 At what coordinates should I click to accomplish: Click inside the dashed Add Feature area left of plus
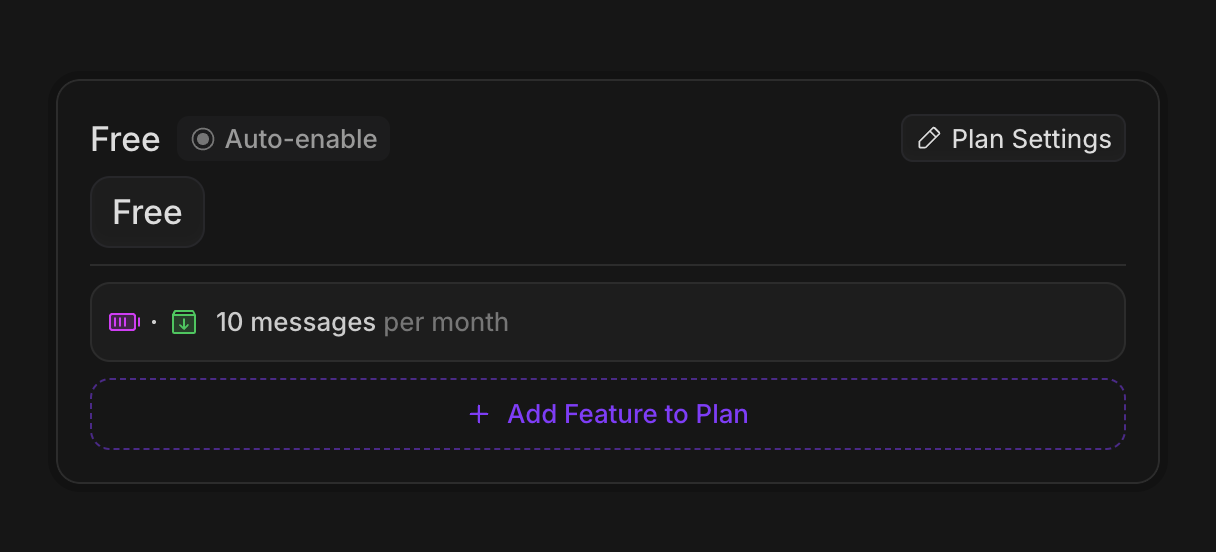(280, 414)
